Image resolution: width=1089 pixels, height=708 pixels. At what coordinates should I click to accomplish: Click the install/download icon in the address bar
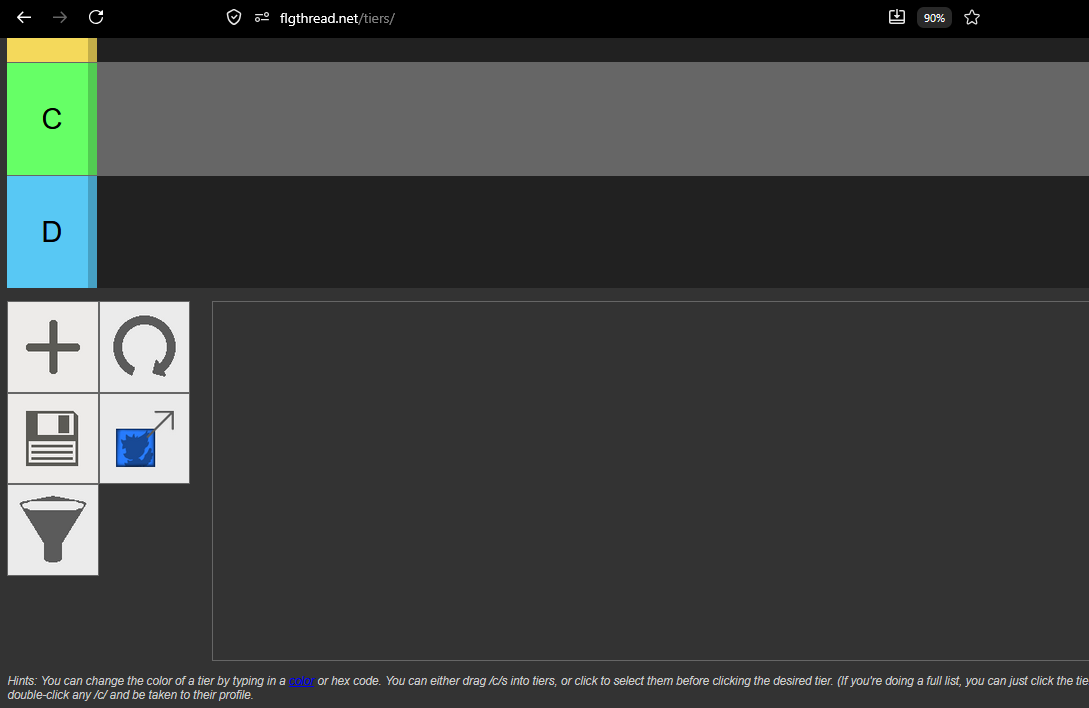coord(897,17)
